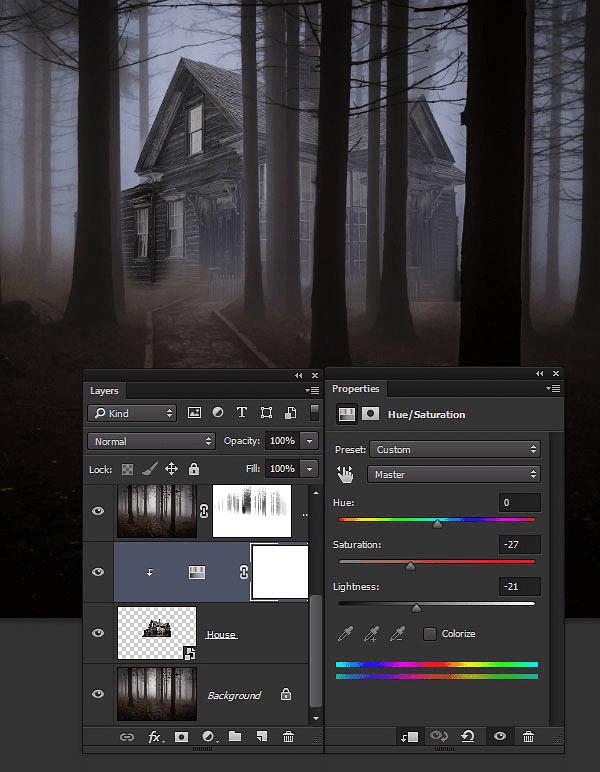Viewport: 600px width, 772px height.
Task: Open the fx layer style menu
Action: (x=156, y=737)
